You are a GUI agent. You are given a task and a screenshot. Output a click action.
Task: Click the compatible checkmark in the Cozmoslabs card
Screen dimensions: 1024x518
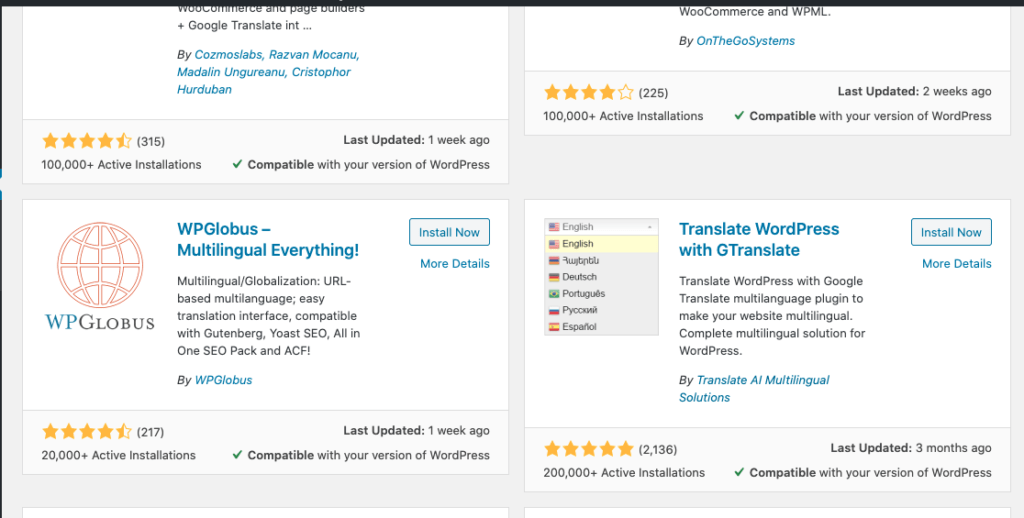point(238,164)
